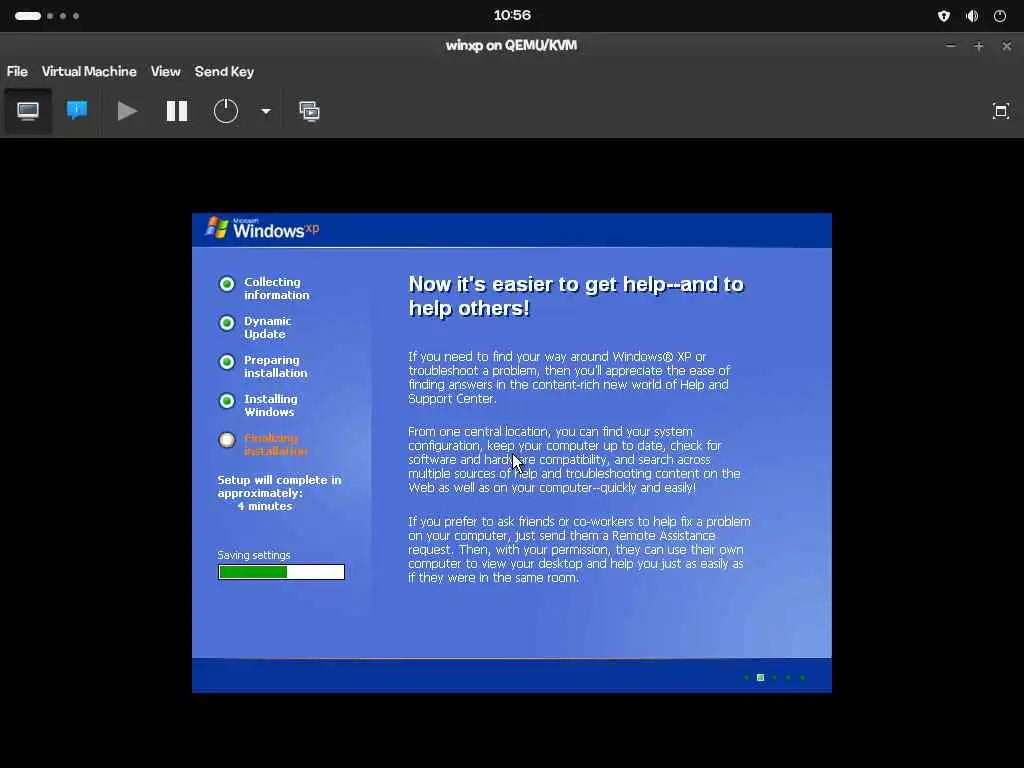Open the View menu
Screen dimensions: 1024x768
[165, 72]
